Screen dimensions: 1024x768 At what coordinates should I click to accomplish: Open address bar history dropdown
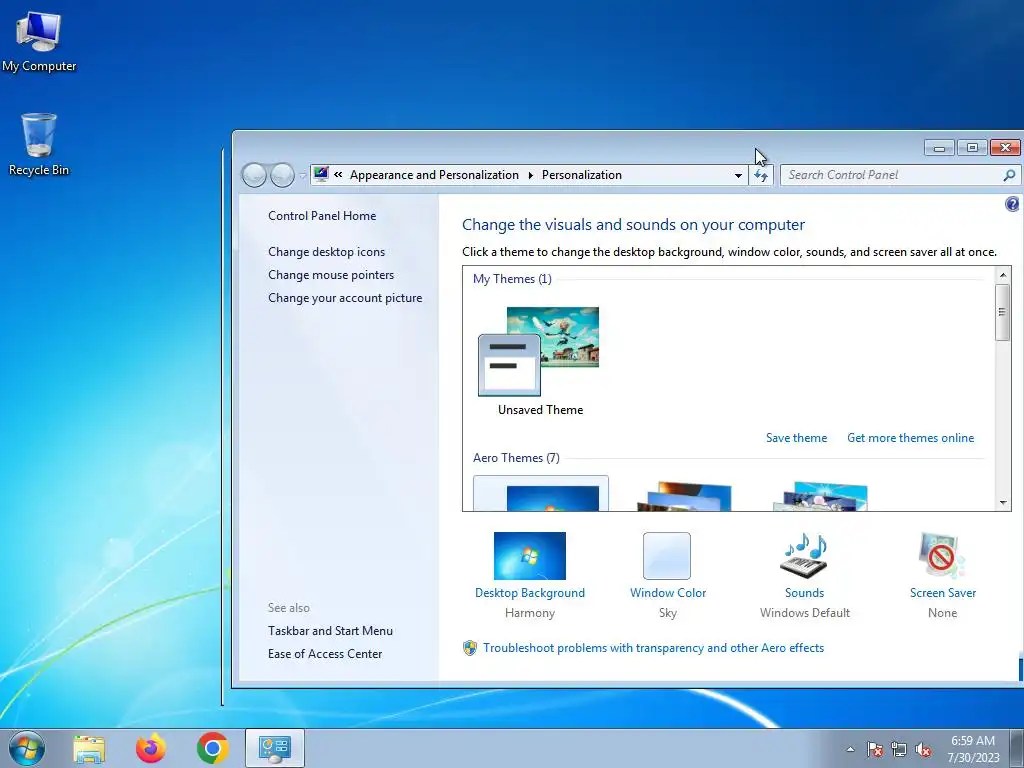tap(738, 175)
